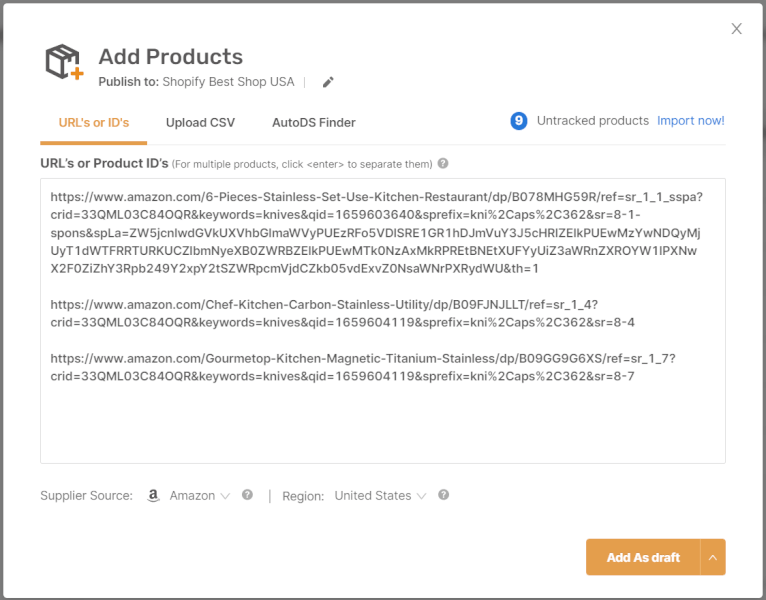Open the United States region dropdown
Screen dimensions: 766x600
pos(380,495)
